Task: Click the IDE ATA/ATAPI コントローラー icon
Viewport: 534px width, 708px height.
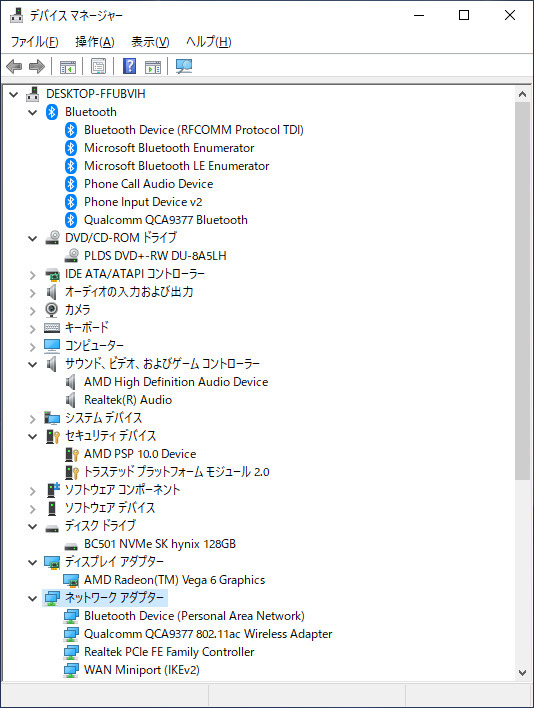Action: 52,274
